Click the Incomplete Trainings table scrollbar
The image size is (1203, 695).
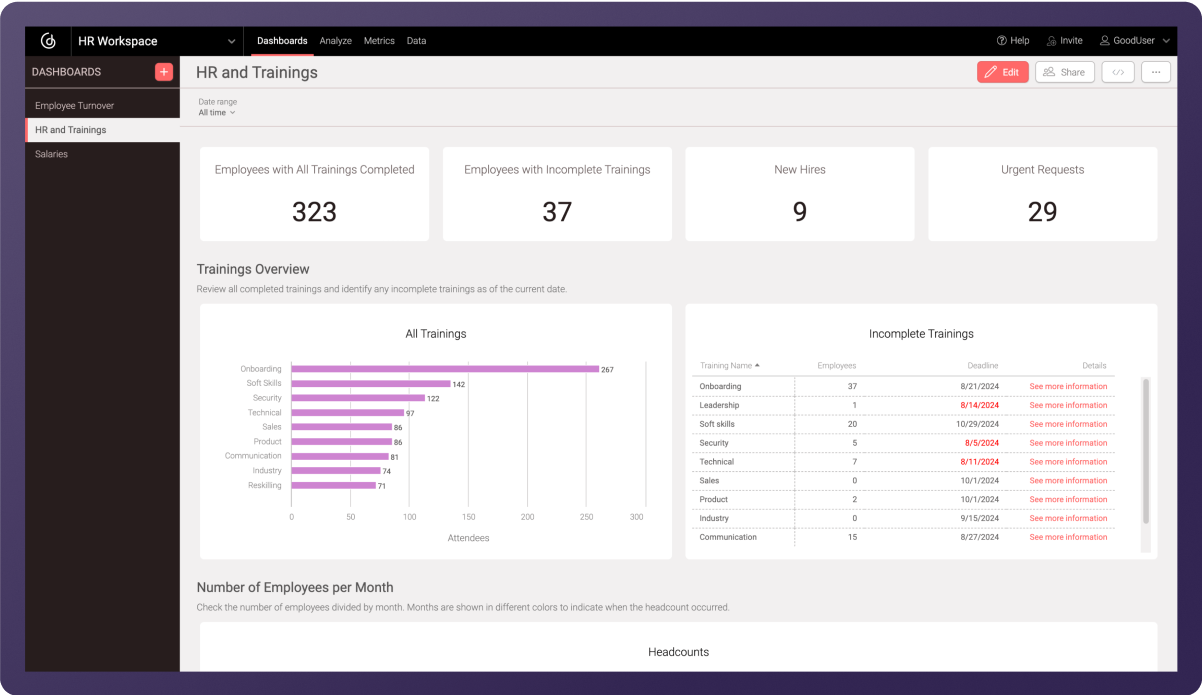coord(1146,450)
